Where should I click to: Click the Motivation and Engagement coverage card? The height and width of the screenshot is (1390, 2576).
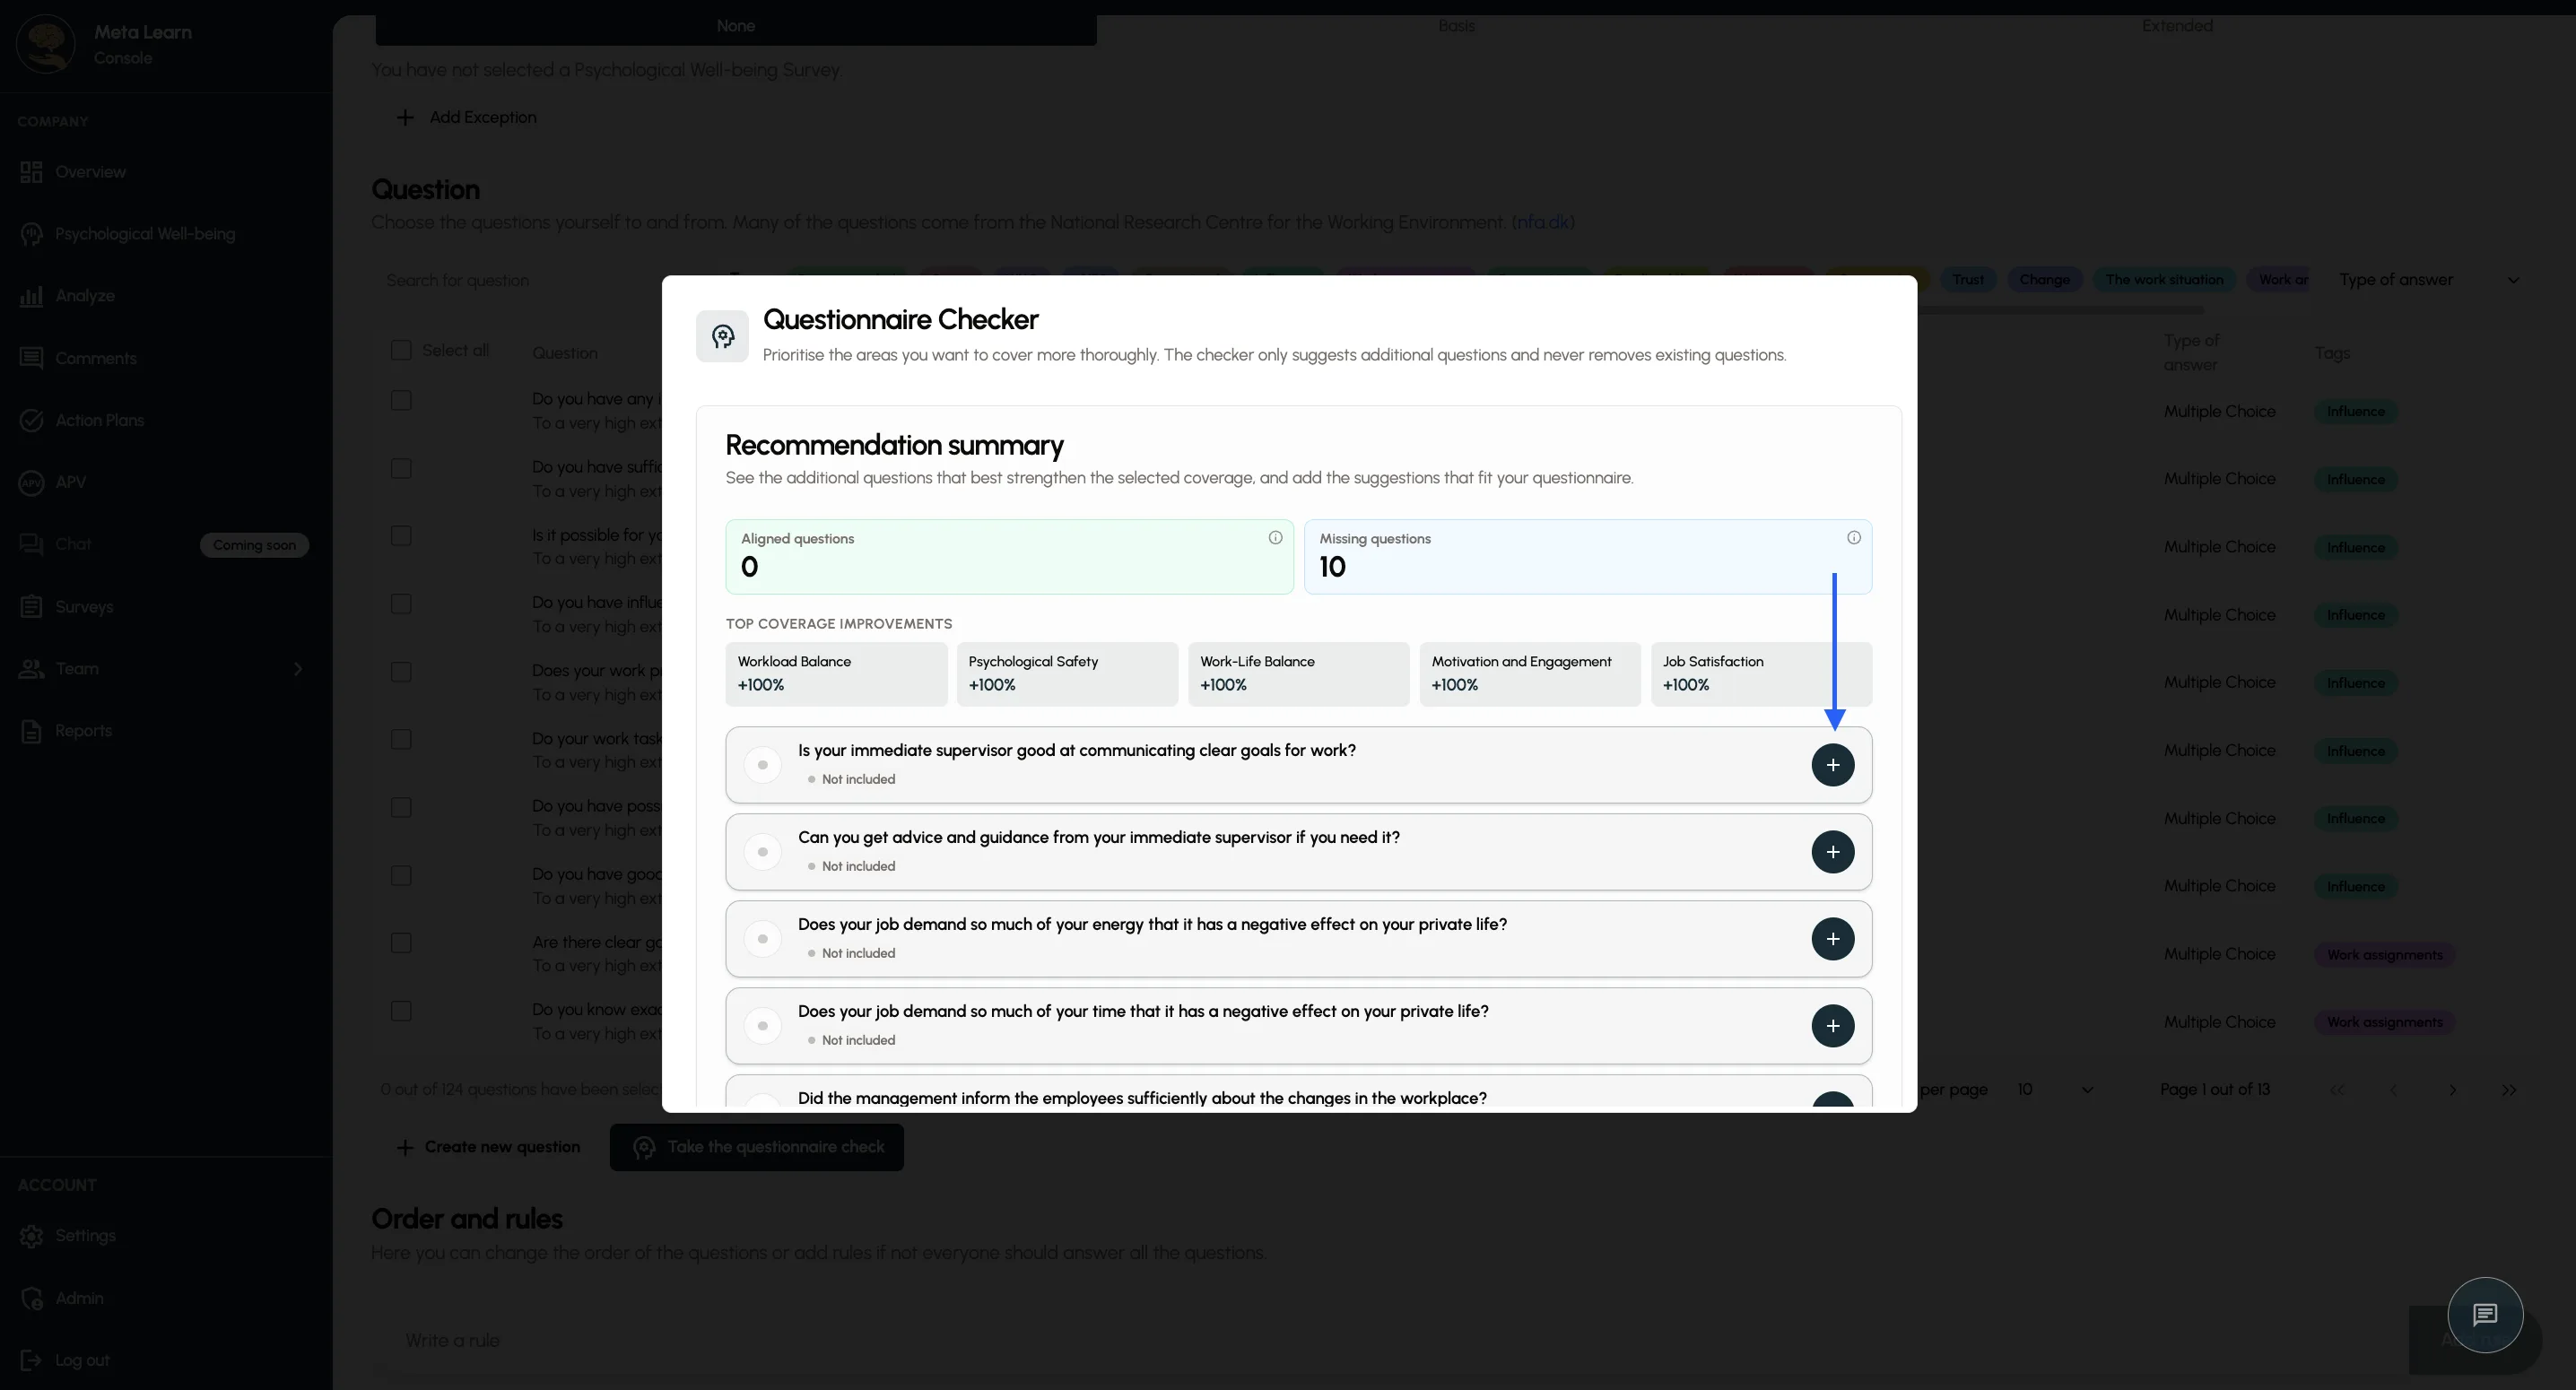[x=1530, y=674]
